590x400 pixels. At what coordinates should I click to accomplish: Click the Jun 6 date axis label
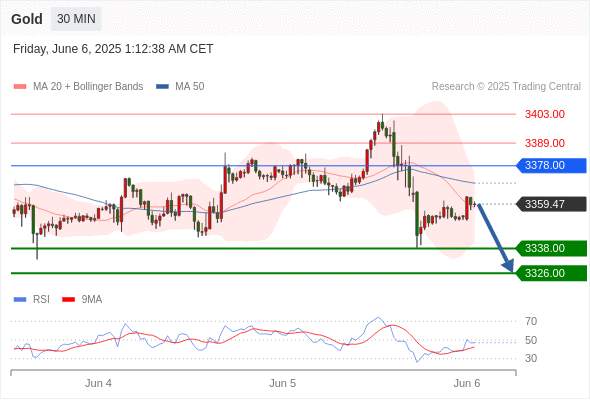click(x=467, y=383)
